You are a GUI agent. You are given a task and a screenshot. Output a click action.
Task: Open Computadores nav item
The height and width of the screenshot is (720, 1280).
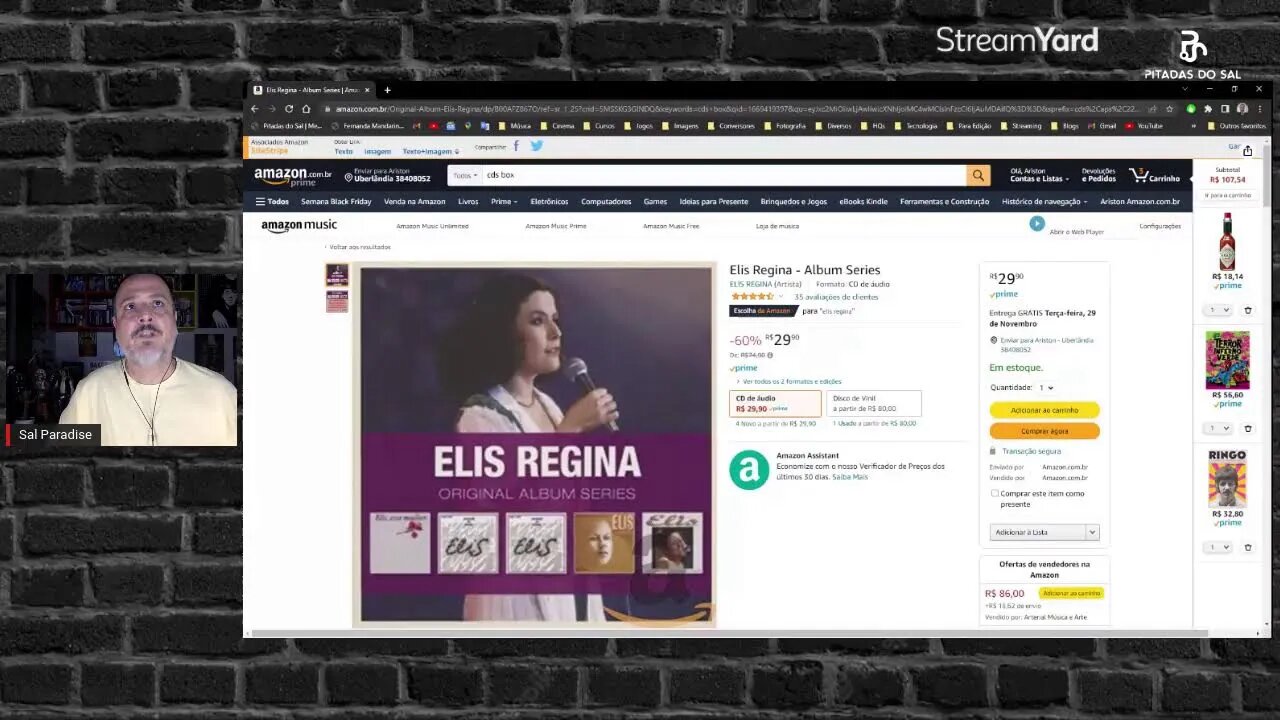click(606, 201)
